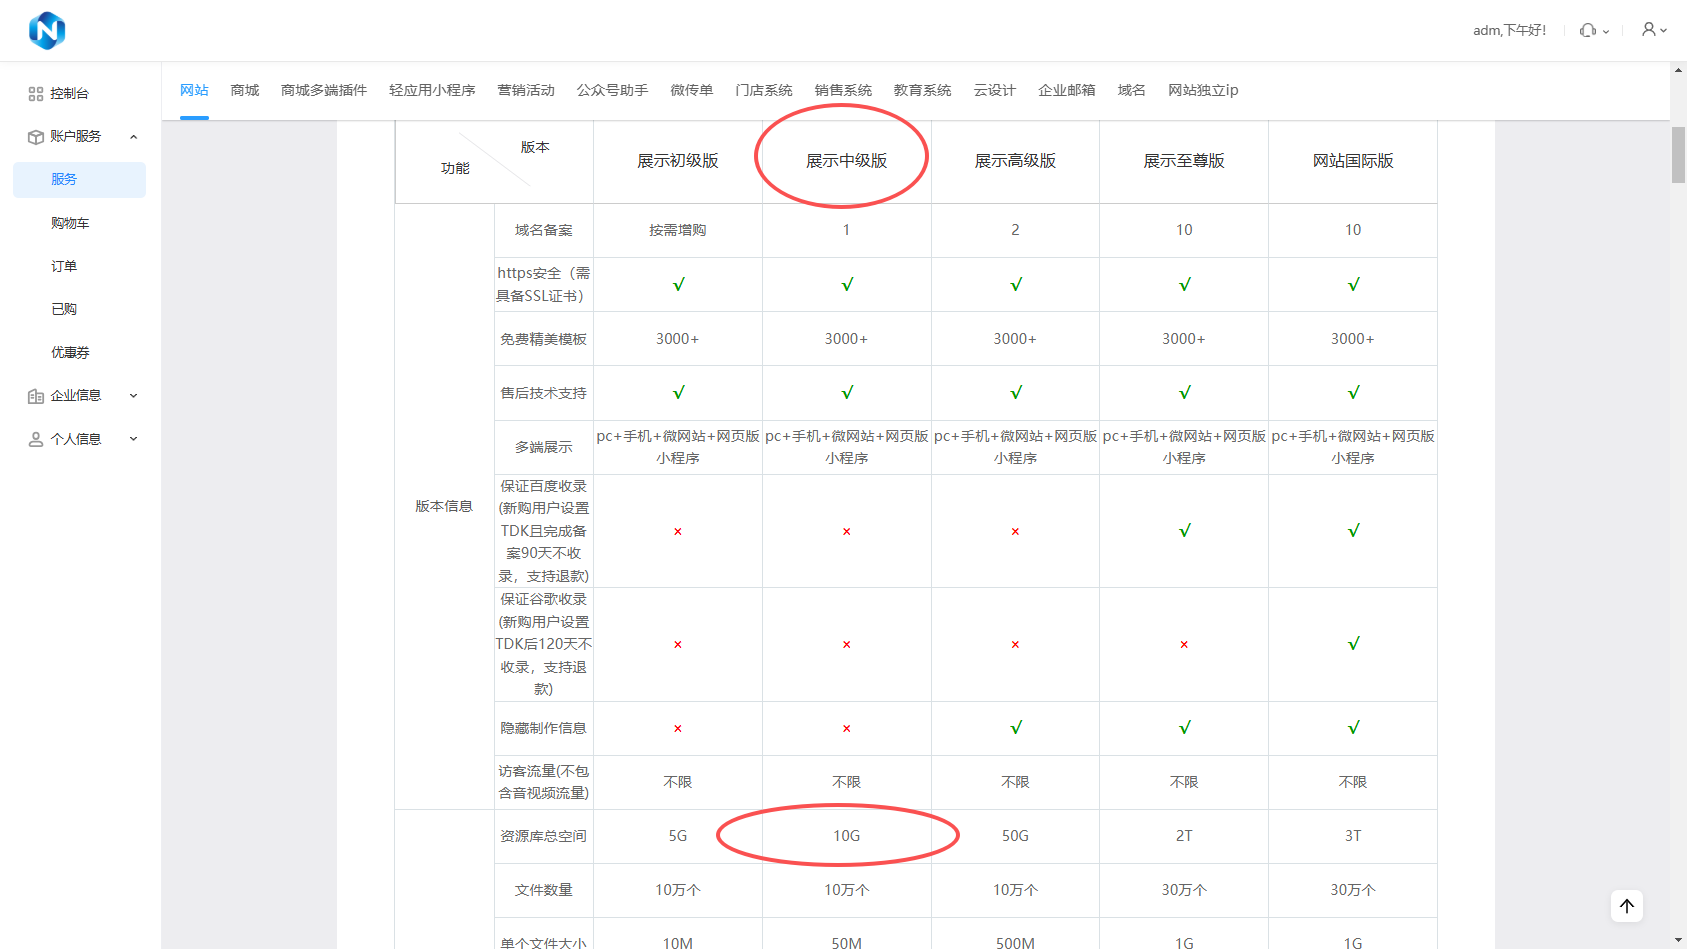Click the 个人信息 person icon

pyautogui.click(x=36, y=439)
